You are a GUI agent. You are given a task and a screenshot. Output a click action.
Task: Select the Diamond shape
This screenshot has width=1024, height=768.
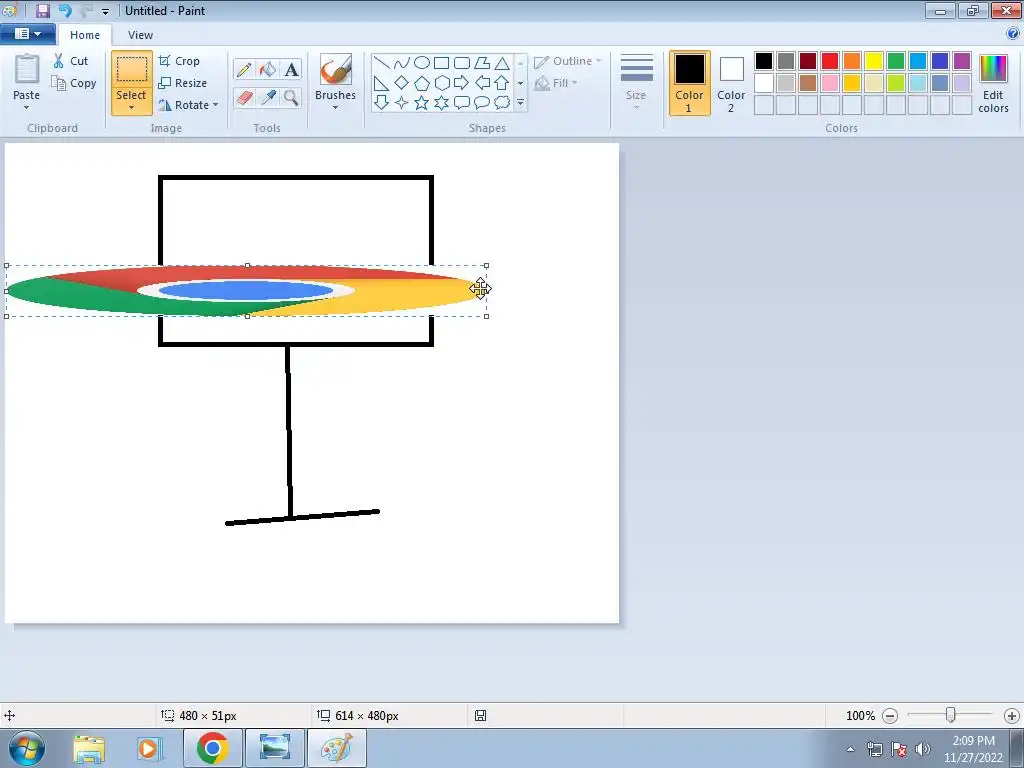pyautogui.click(x=402, y=83)
